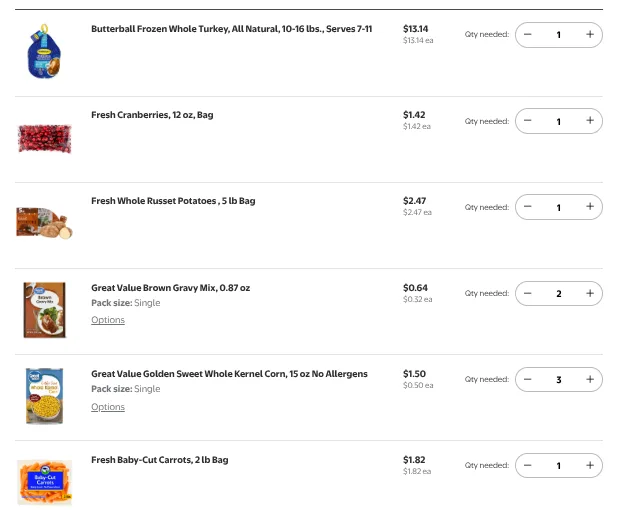The height and width of the screenshot is (510, 617).
Task: Click the Fresh Cranberries product image
Action: click(44, 137)
